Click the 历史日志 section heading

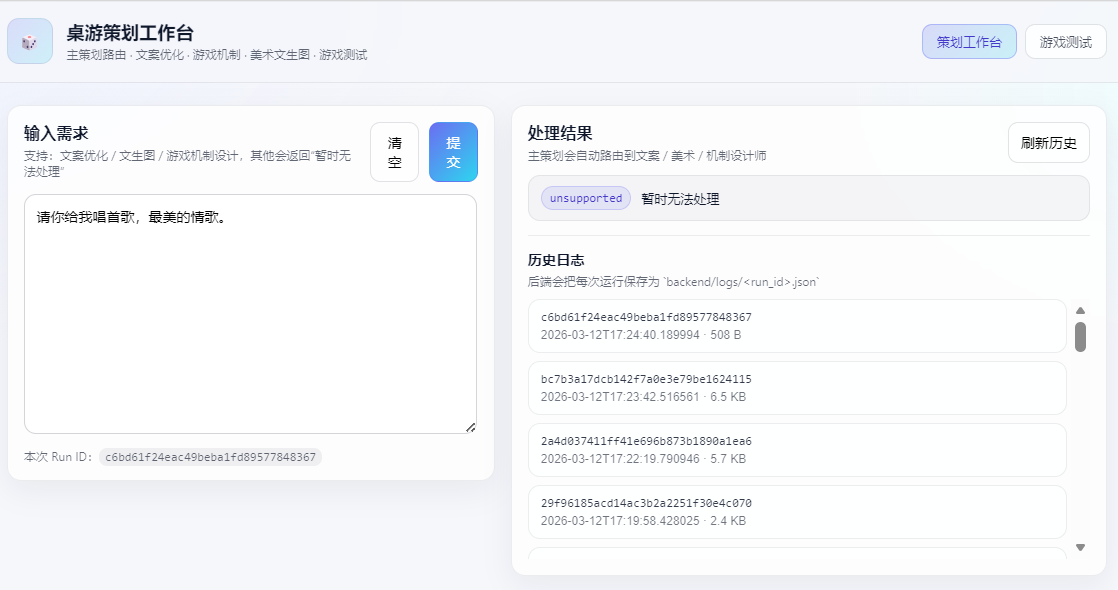[x=556, y=260]
